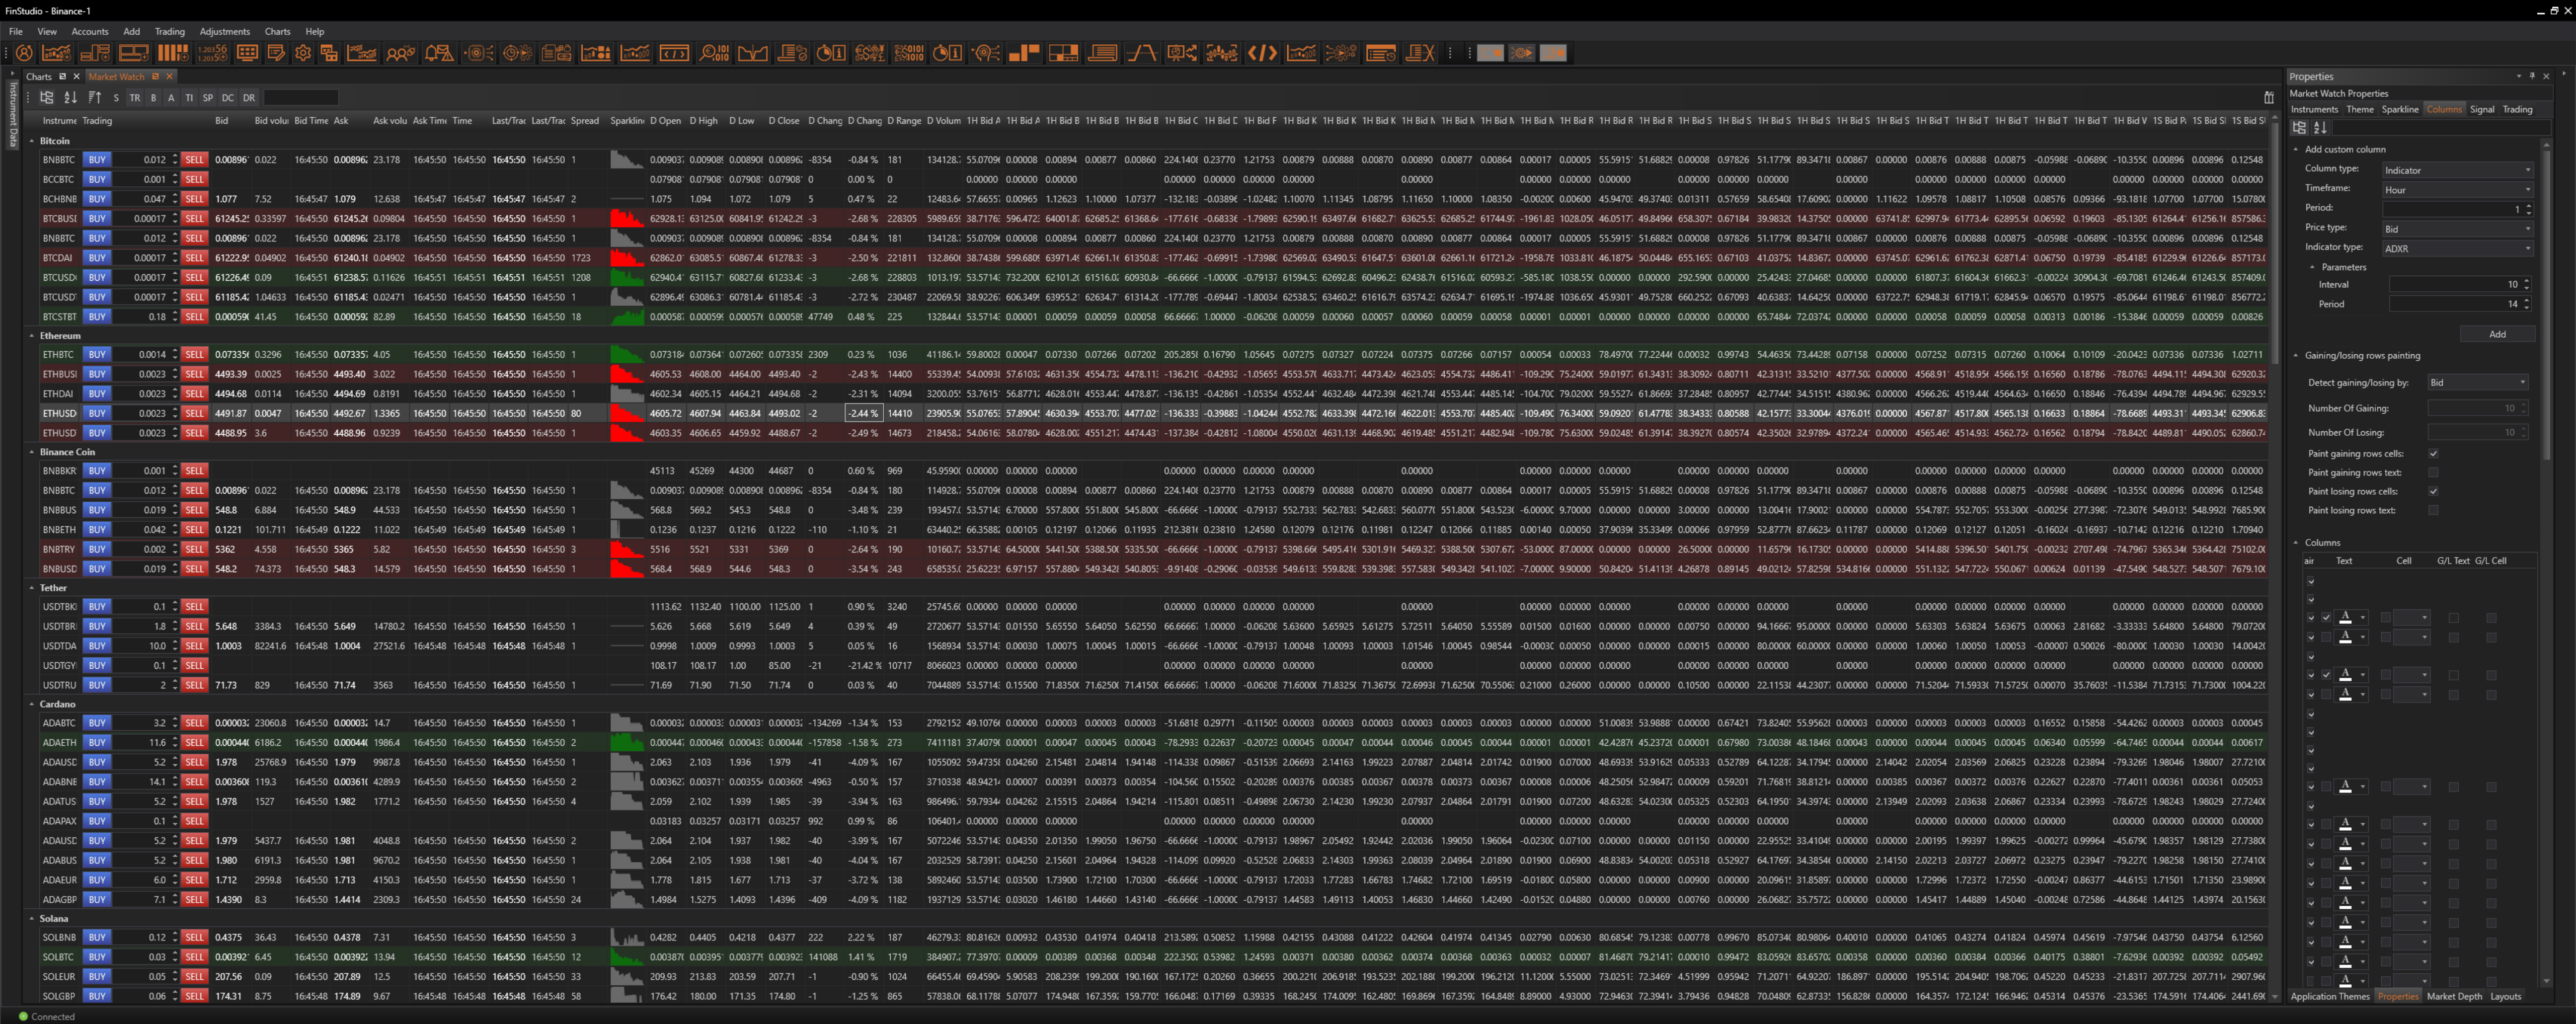Open the Adjustments menu

point(224,32)
